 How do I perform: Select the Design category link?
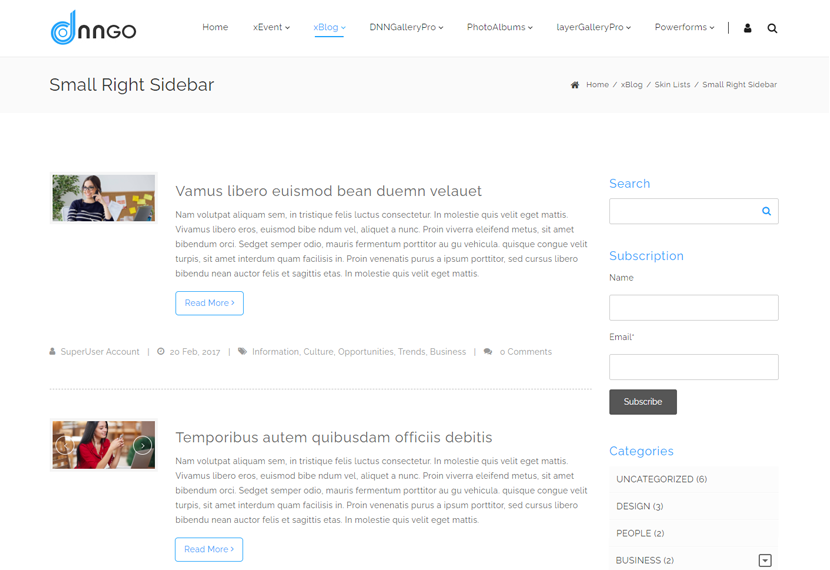[639, 506]
